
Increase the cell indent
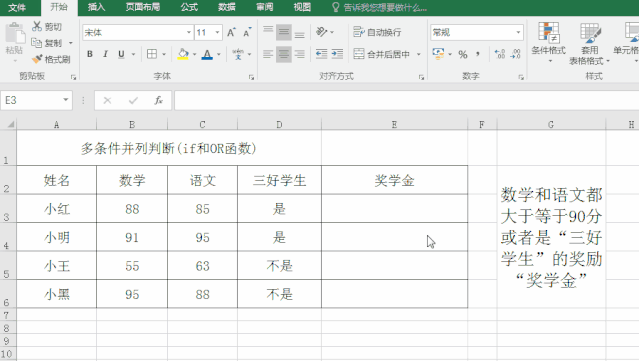click(337, 54)
